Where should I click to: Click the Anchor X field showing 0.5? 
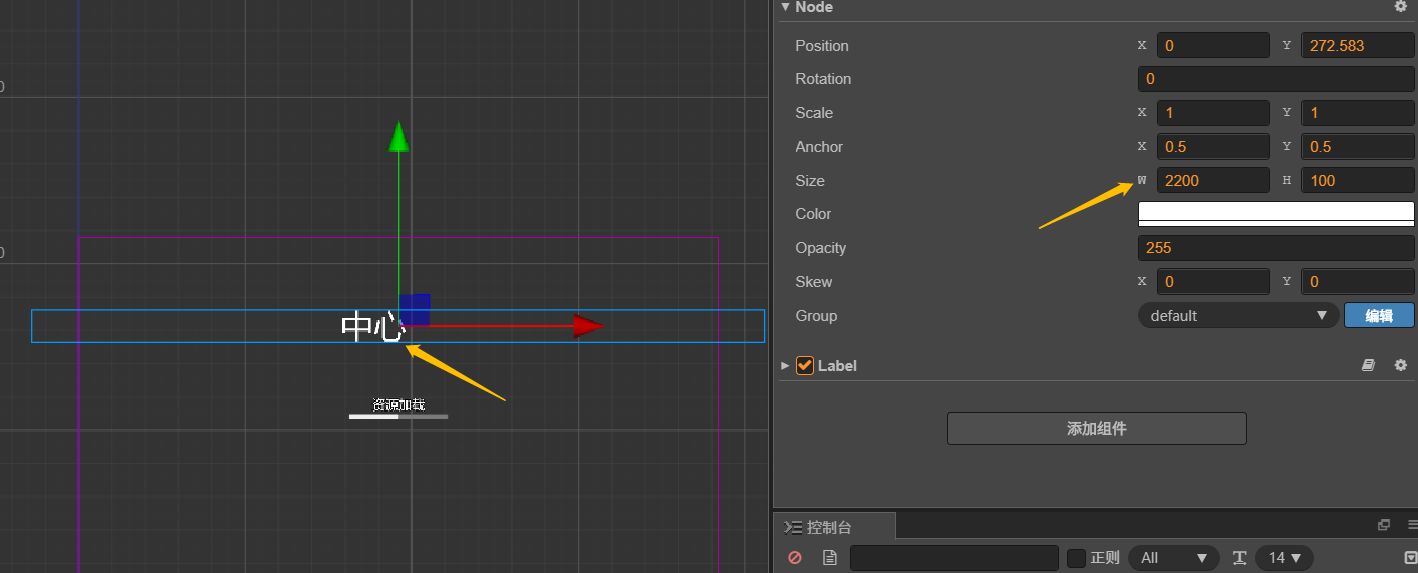1213,147
